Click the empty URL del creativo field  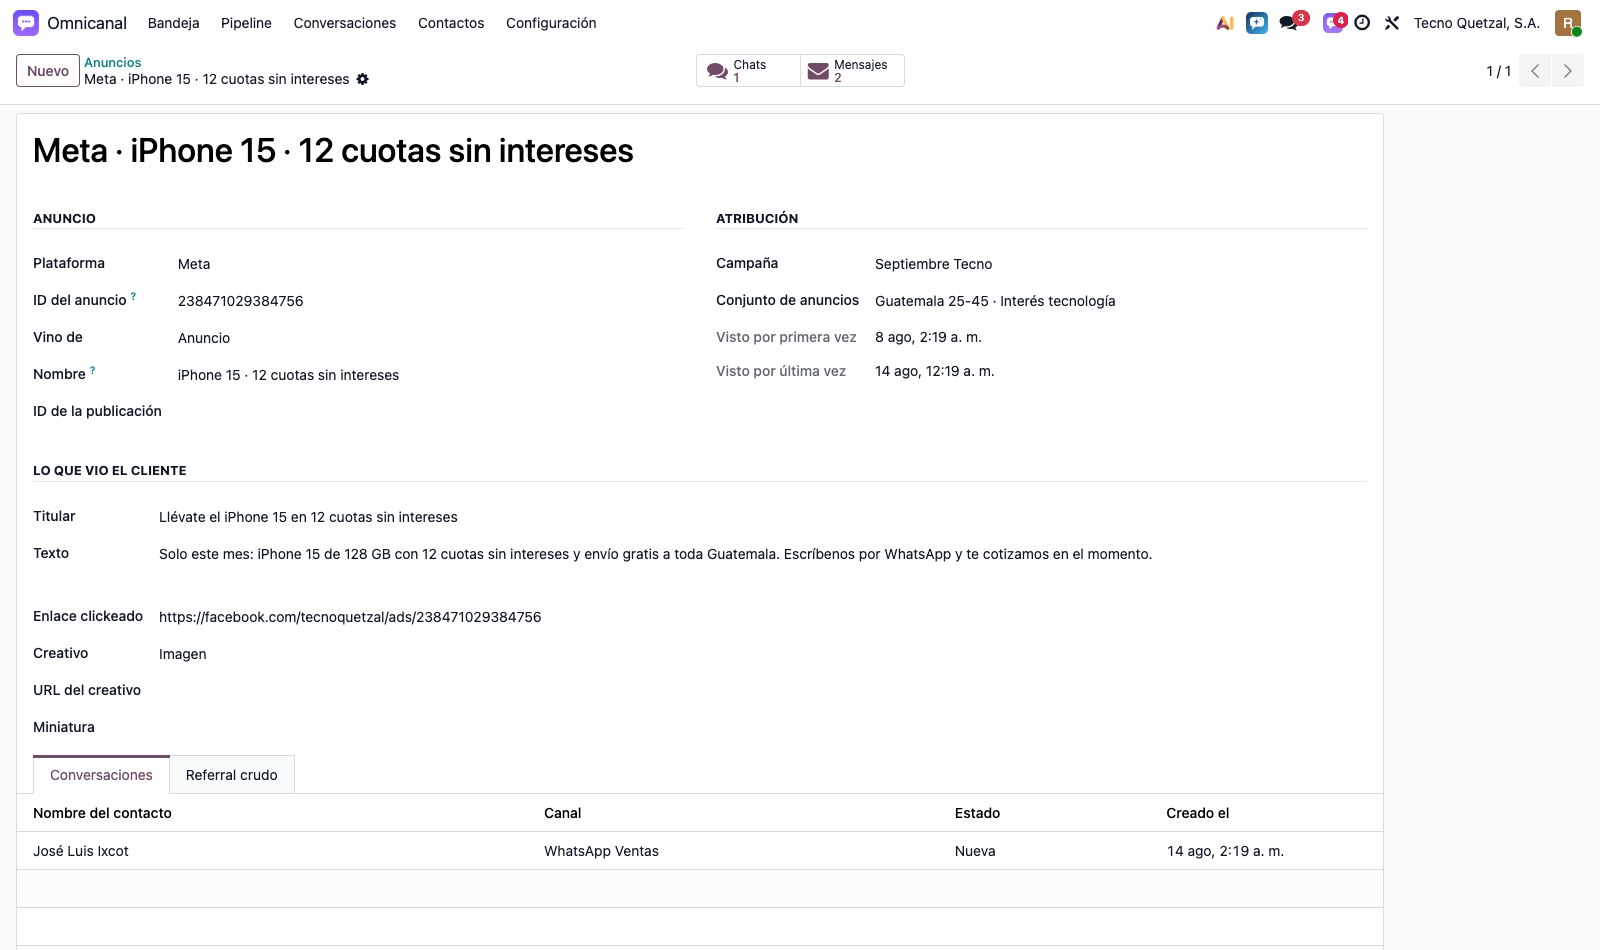[x=763, y=691]
